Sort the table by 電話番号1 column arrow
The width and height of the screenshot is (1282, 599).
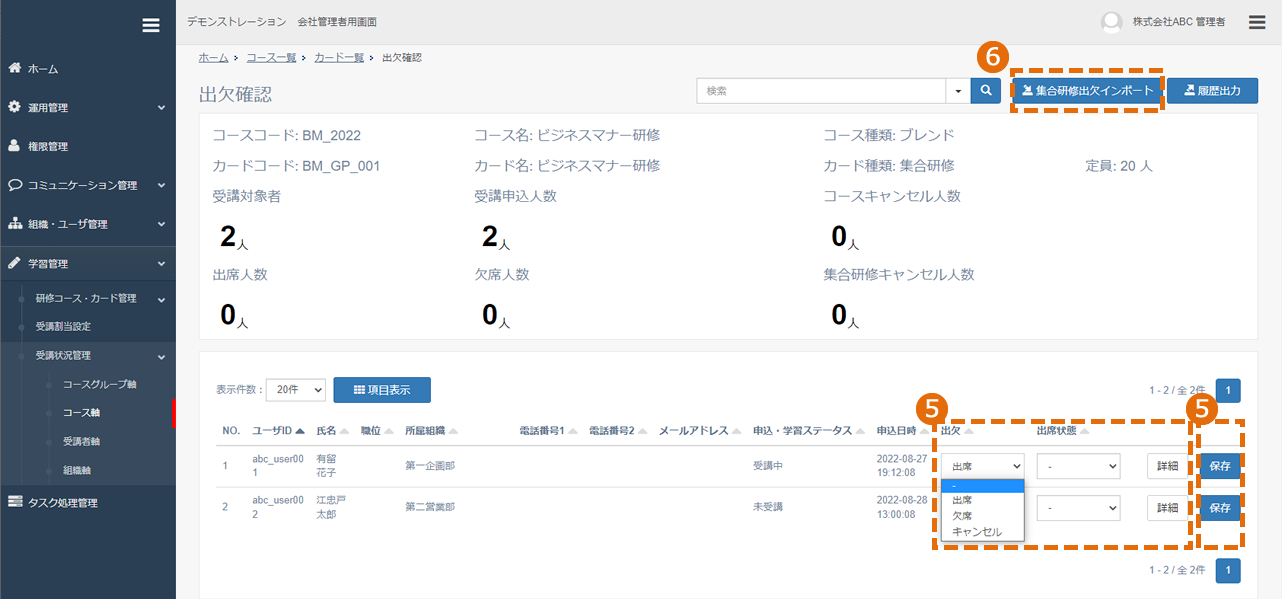click(x=575, y=431)
